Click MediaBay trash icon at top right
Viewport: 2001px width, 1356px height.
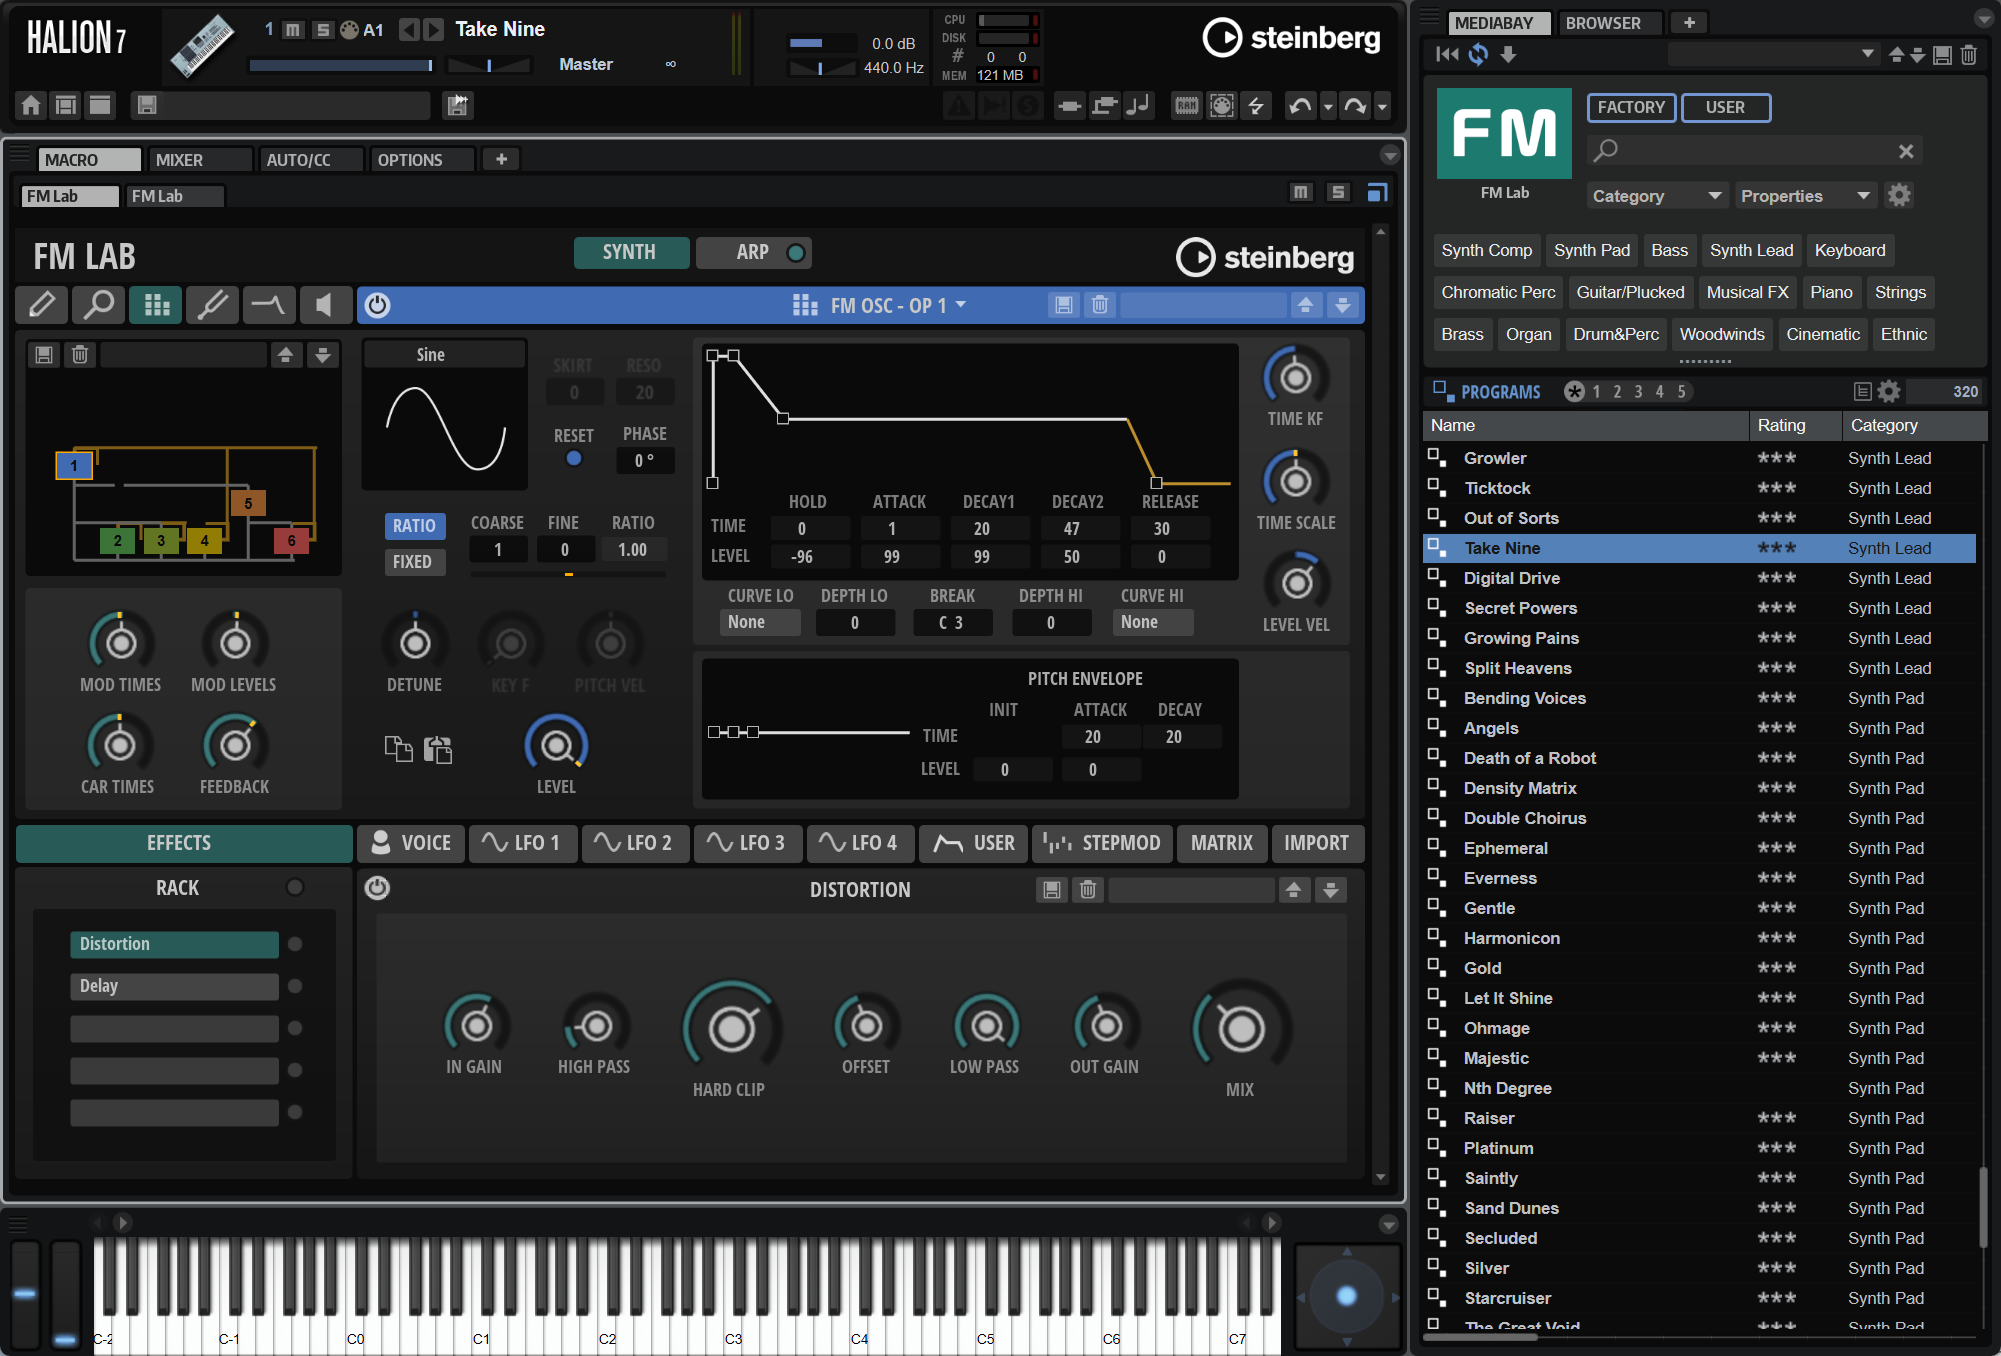coord(1968,55)
